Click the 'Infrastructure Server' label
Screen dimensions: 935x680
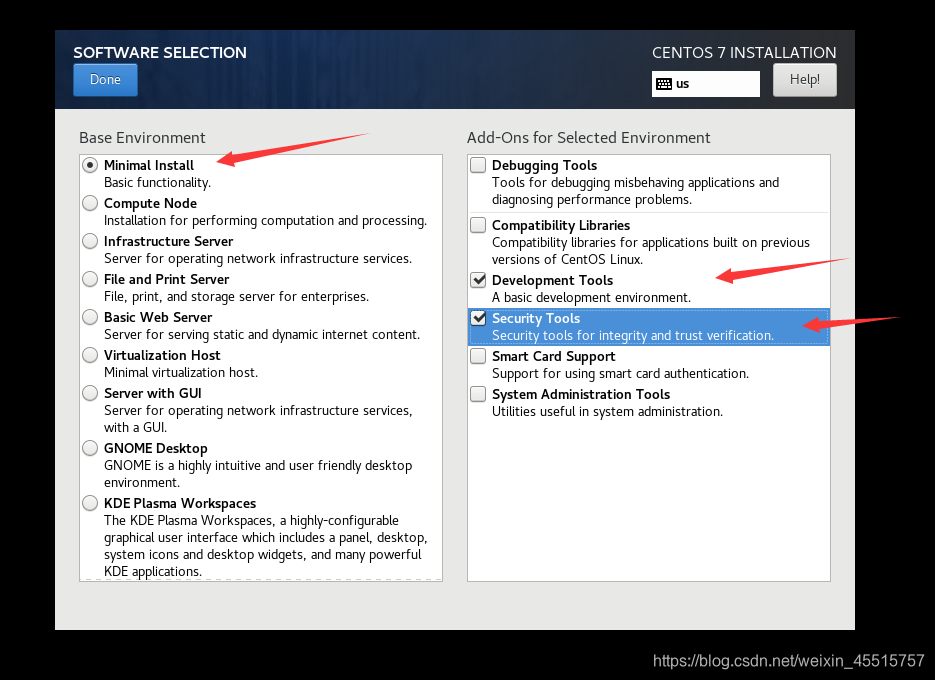(168, 242)
